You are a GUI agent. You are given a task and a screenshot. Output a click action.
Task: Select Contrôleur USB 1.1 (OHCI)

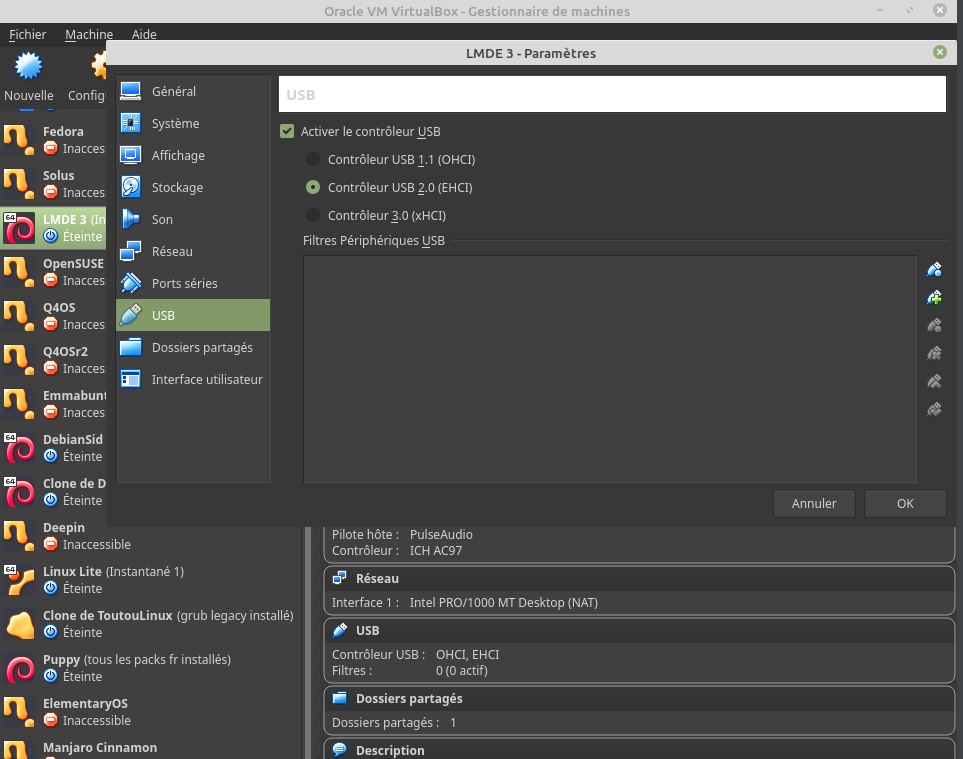pos(313,160)
